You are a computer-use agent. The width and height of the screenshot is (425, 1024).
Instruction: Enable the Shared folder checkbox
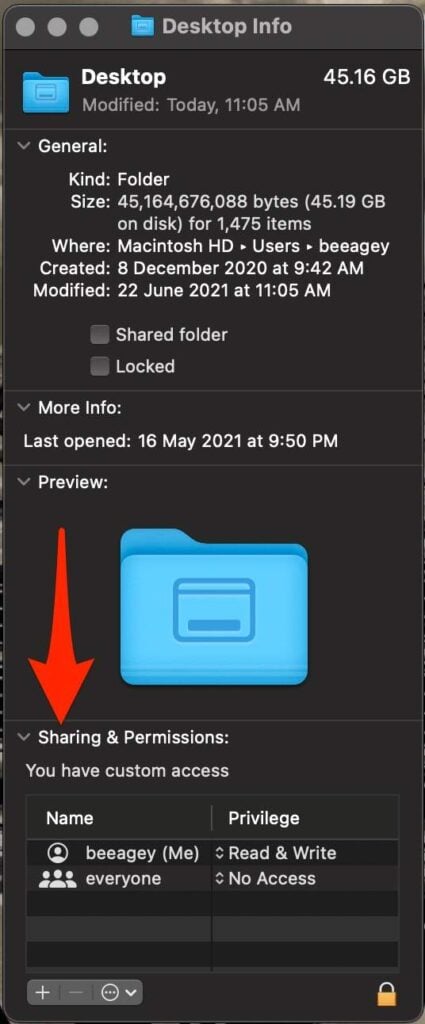tap(99, 335)
